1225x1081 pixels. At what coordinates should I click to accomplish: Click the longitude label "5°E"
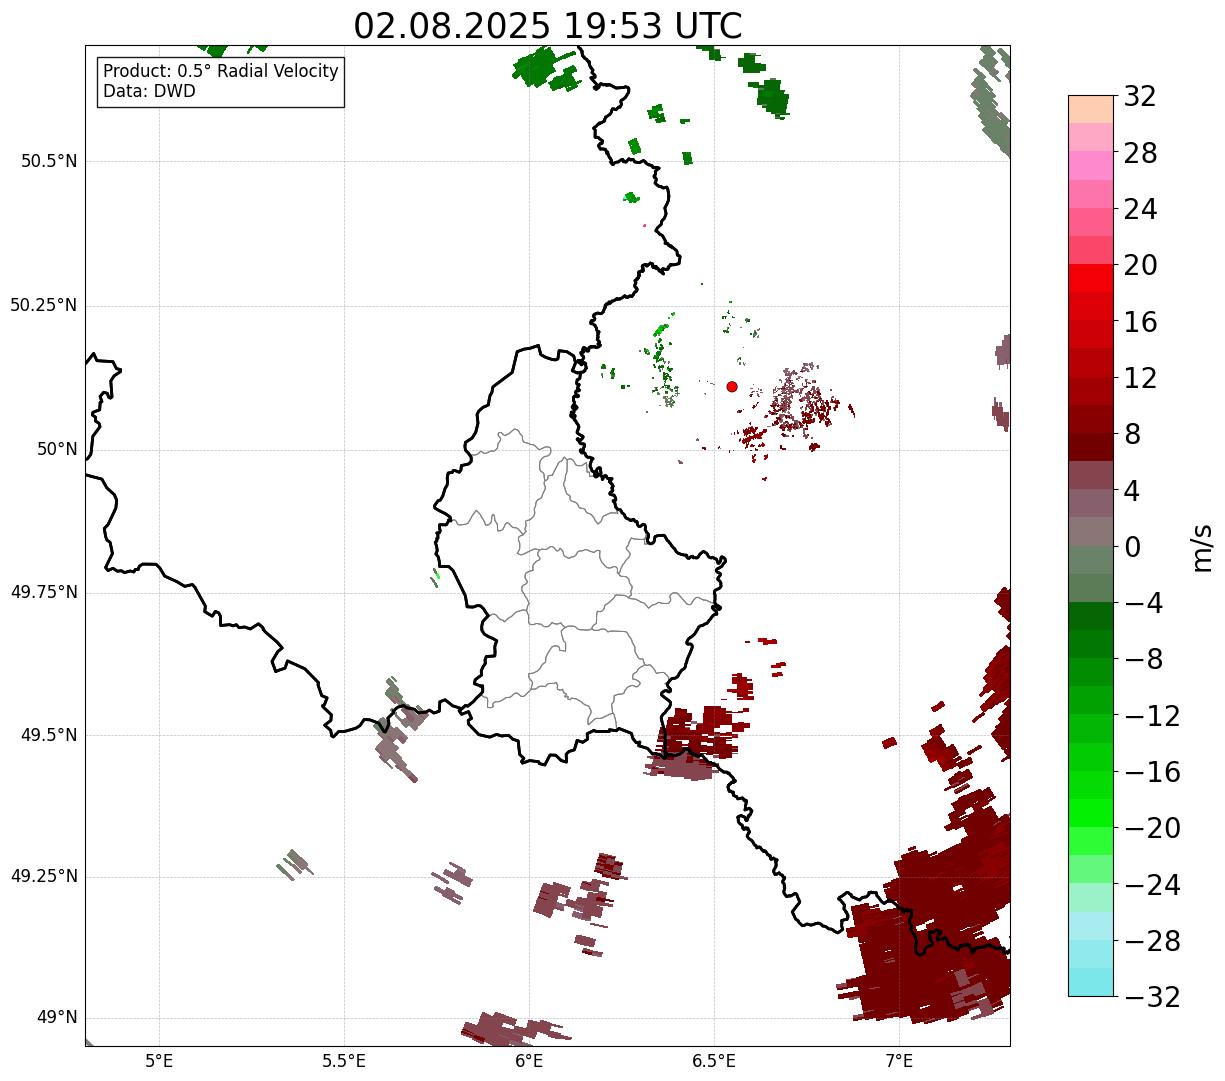click(x=159, y=1060)
